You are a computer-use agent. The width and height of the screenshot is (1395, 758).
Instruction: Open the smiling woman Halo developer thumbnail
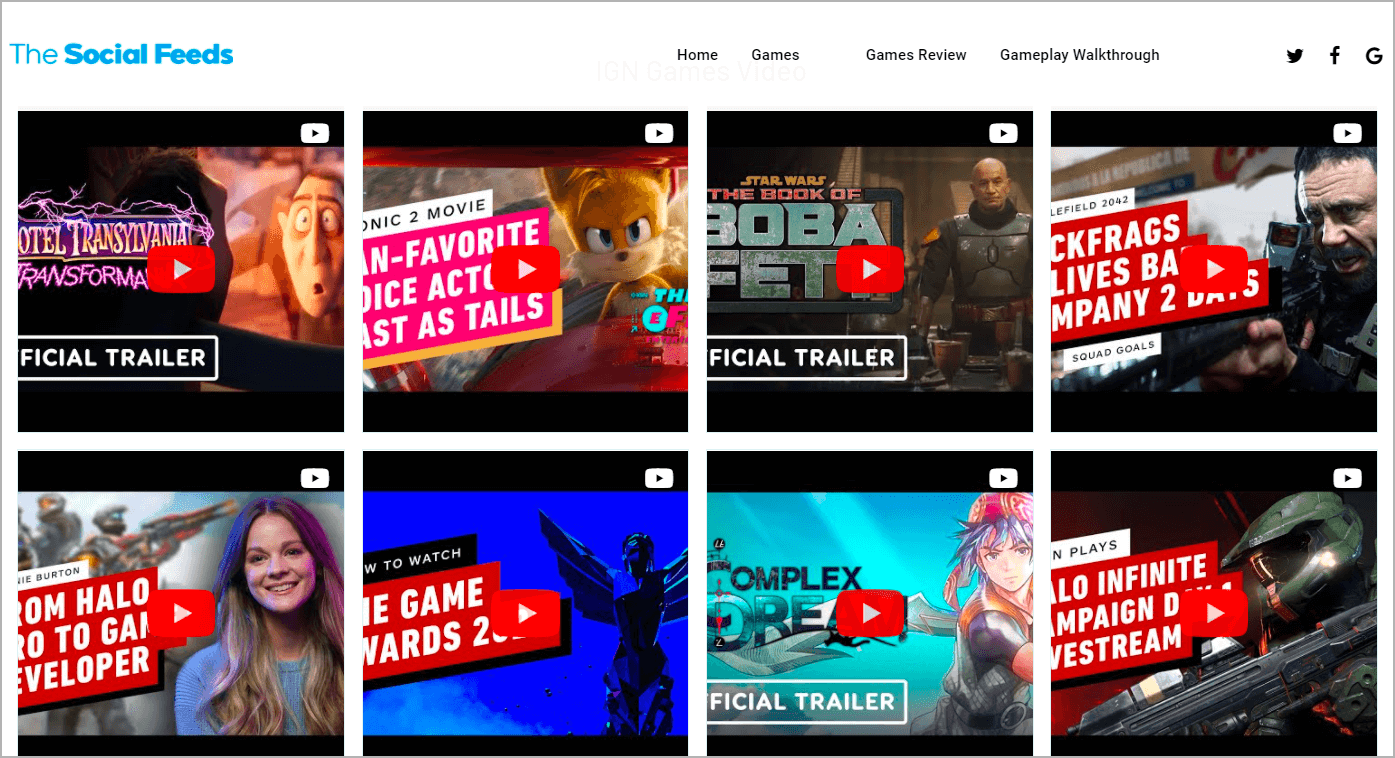coord(181,603)
